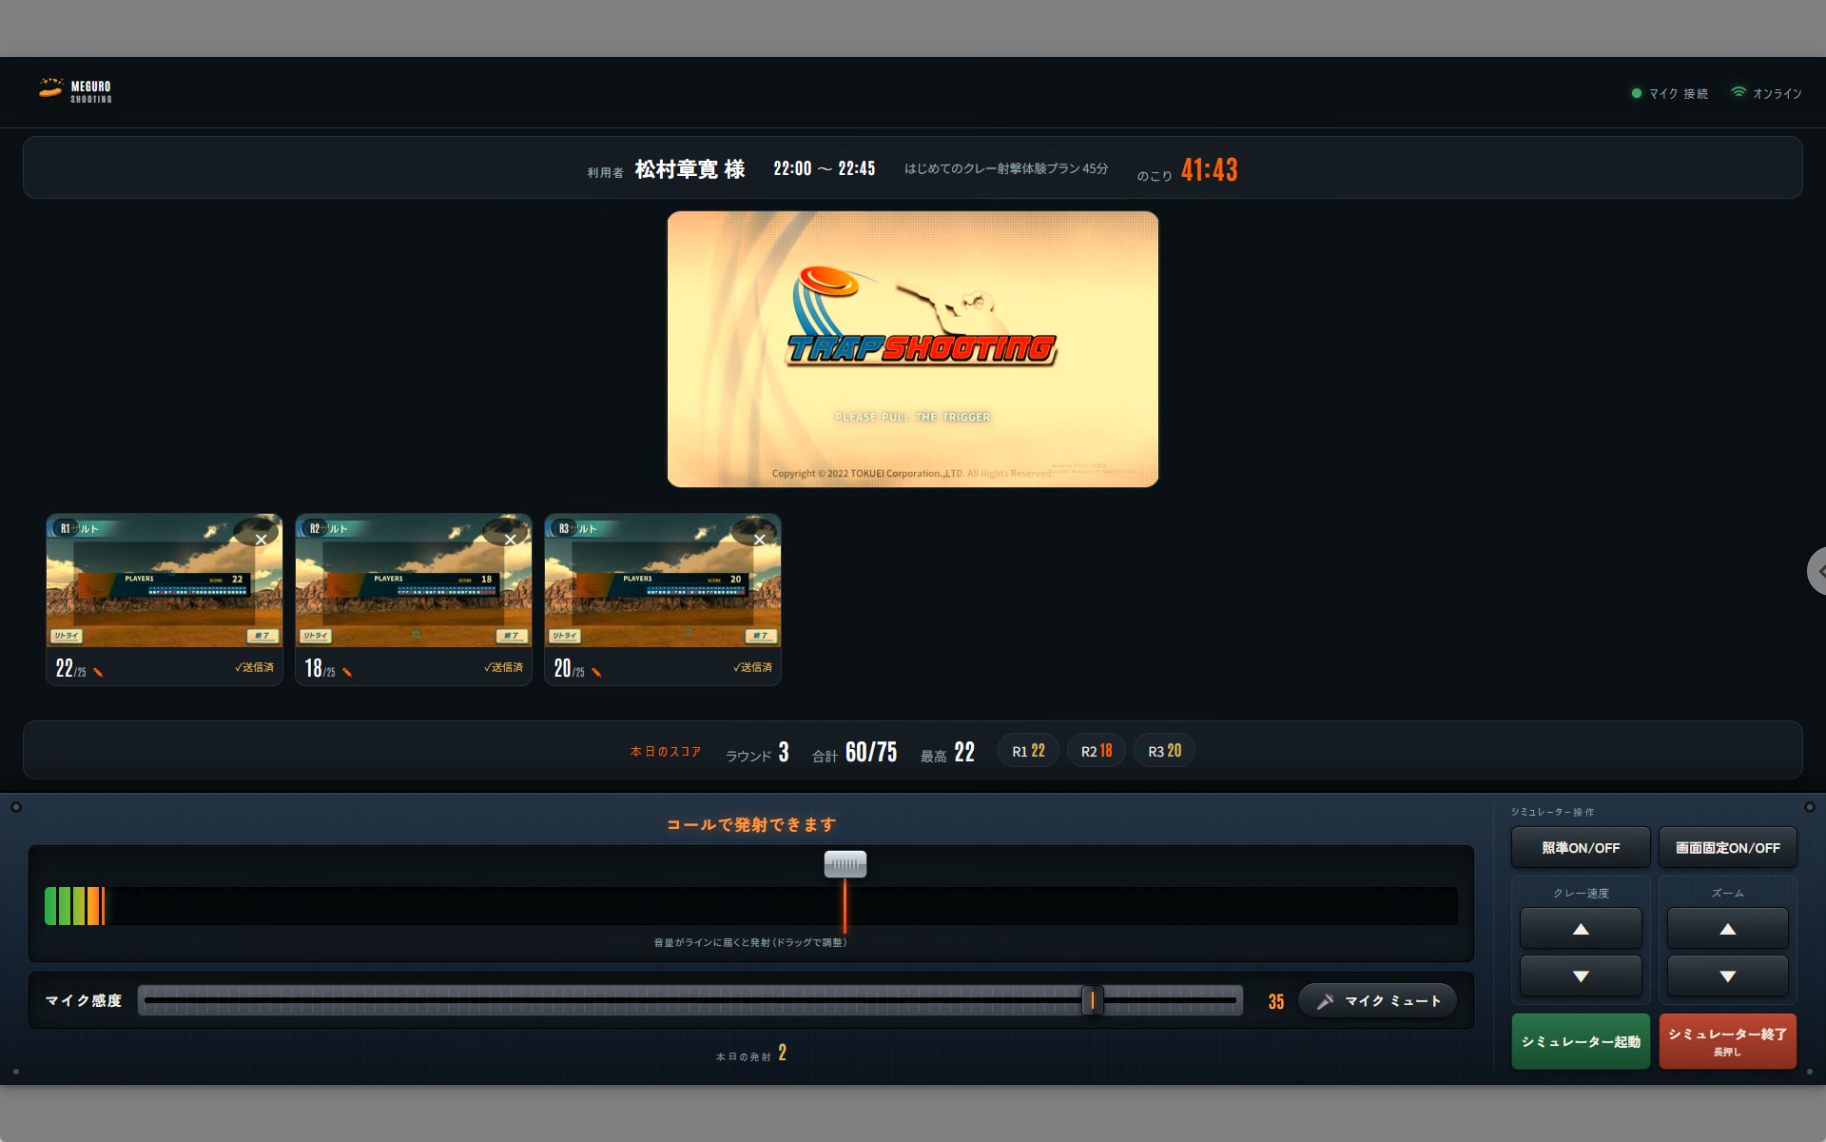Select the R2 18 score chip
This screenshot has height=1142, width=1826.
(1096, 751)
